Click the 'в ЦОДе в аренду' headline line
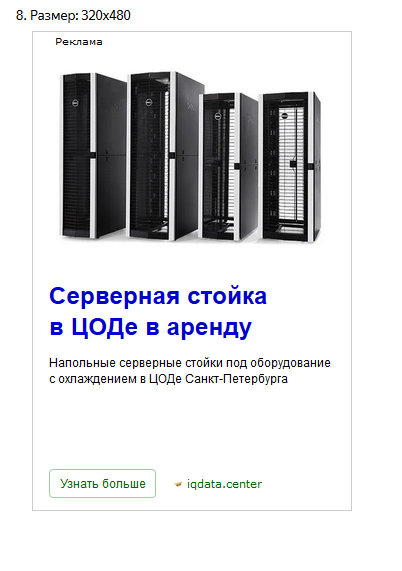This screenshot has height=571, width=402. 150,327
